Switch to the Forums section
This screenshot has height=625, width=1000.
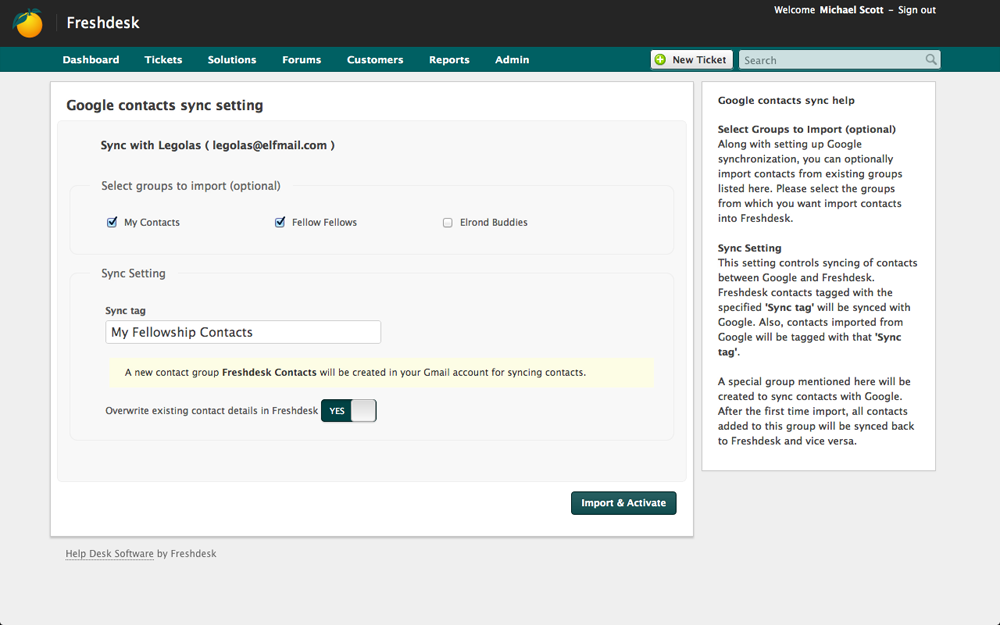point(302,59)
